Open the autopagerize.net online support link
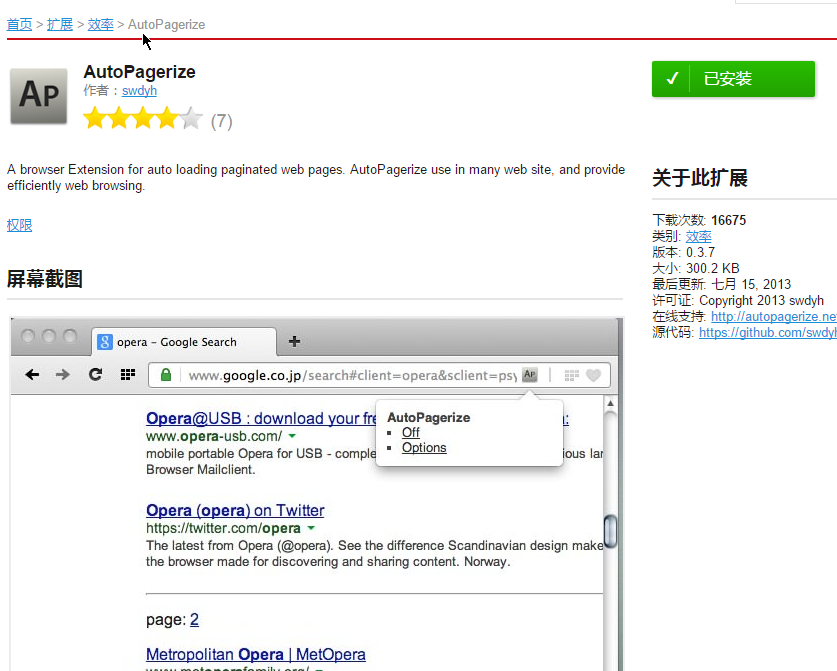Image resolution: width=837 pixels, height=671 pixels. pos(774,317)
